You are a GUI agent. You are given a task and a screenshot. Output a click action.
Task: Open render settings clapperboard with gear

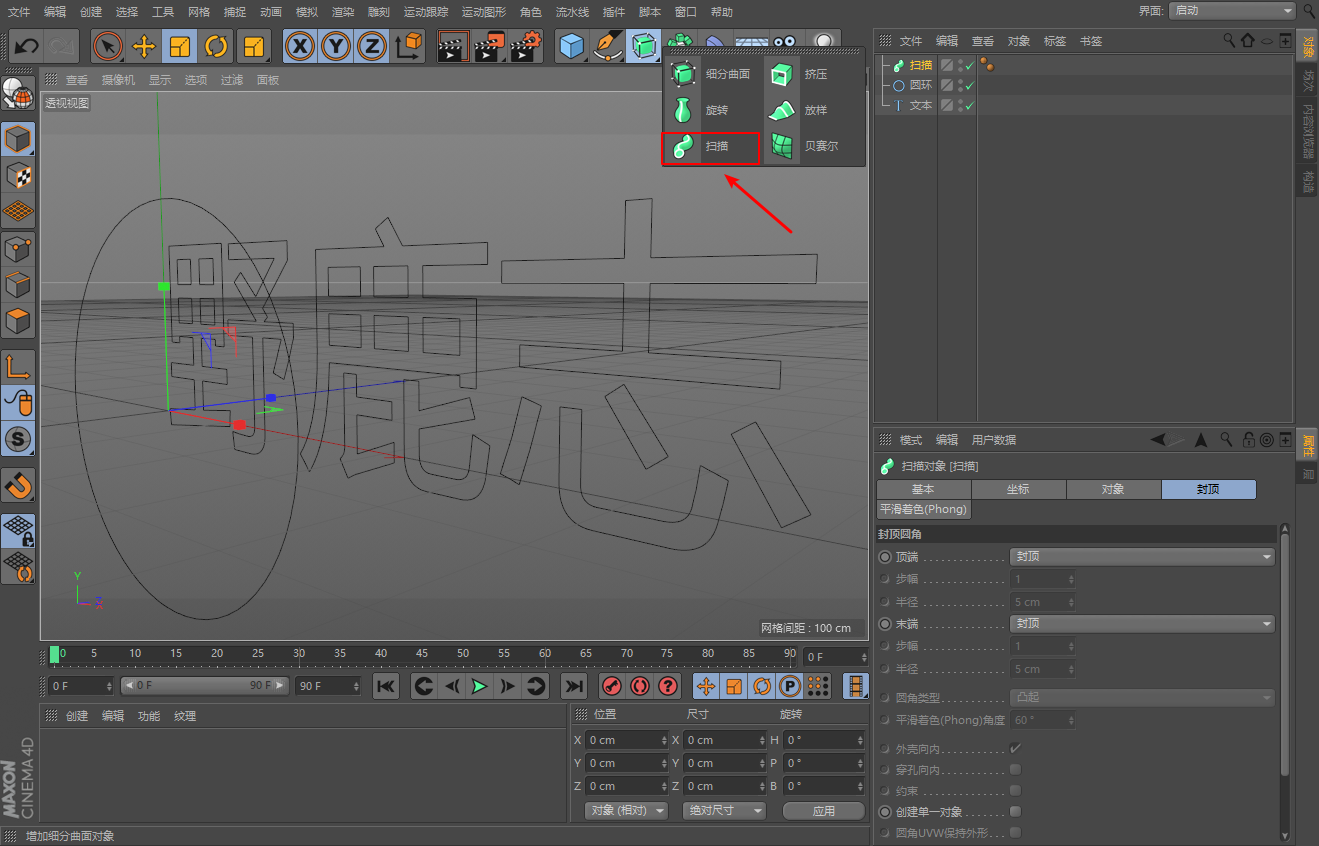[526, 46]
